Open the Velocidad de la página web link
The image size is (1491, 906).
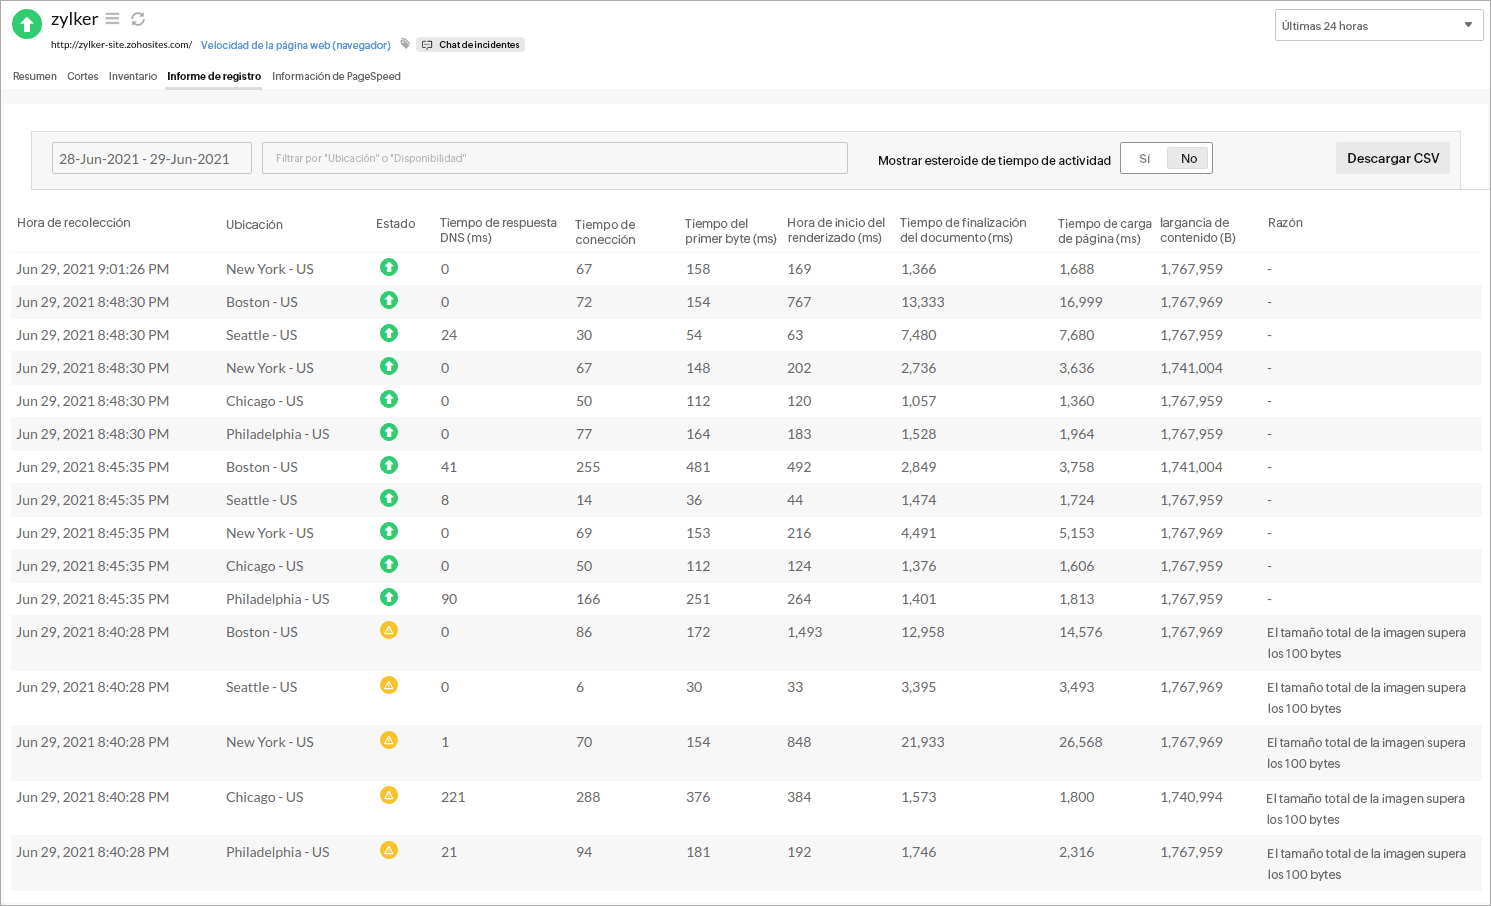[294, 44]
